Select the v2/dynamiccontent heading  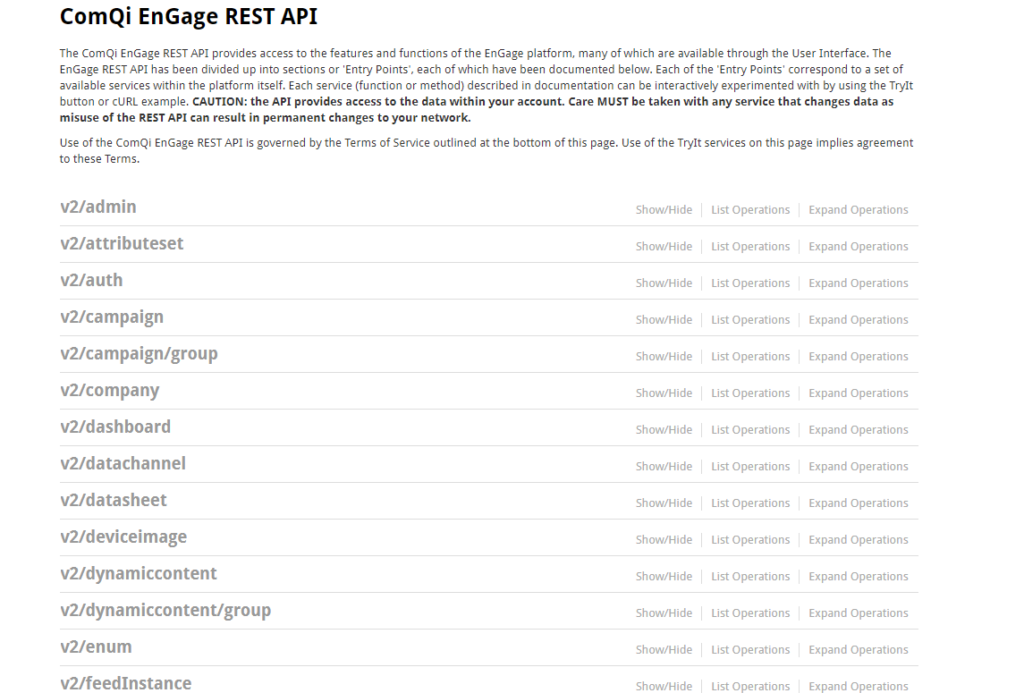coord(138,574)
